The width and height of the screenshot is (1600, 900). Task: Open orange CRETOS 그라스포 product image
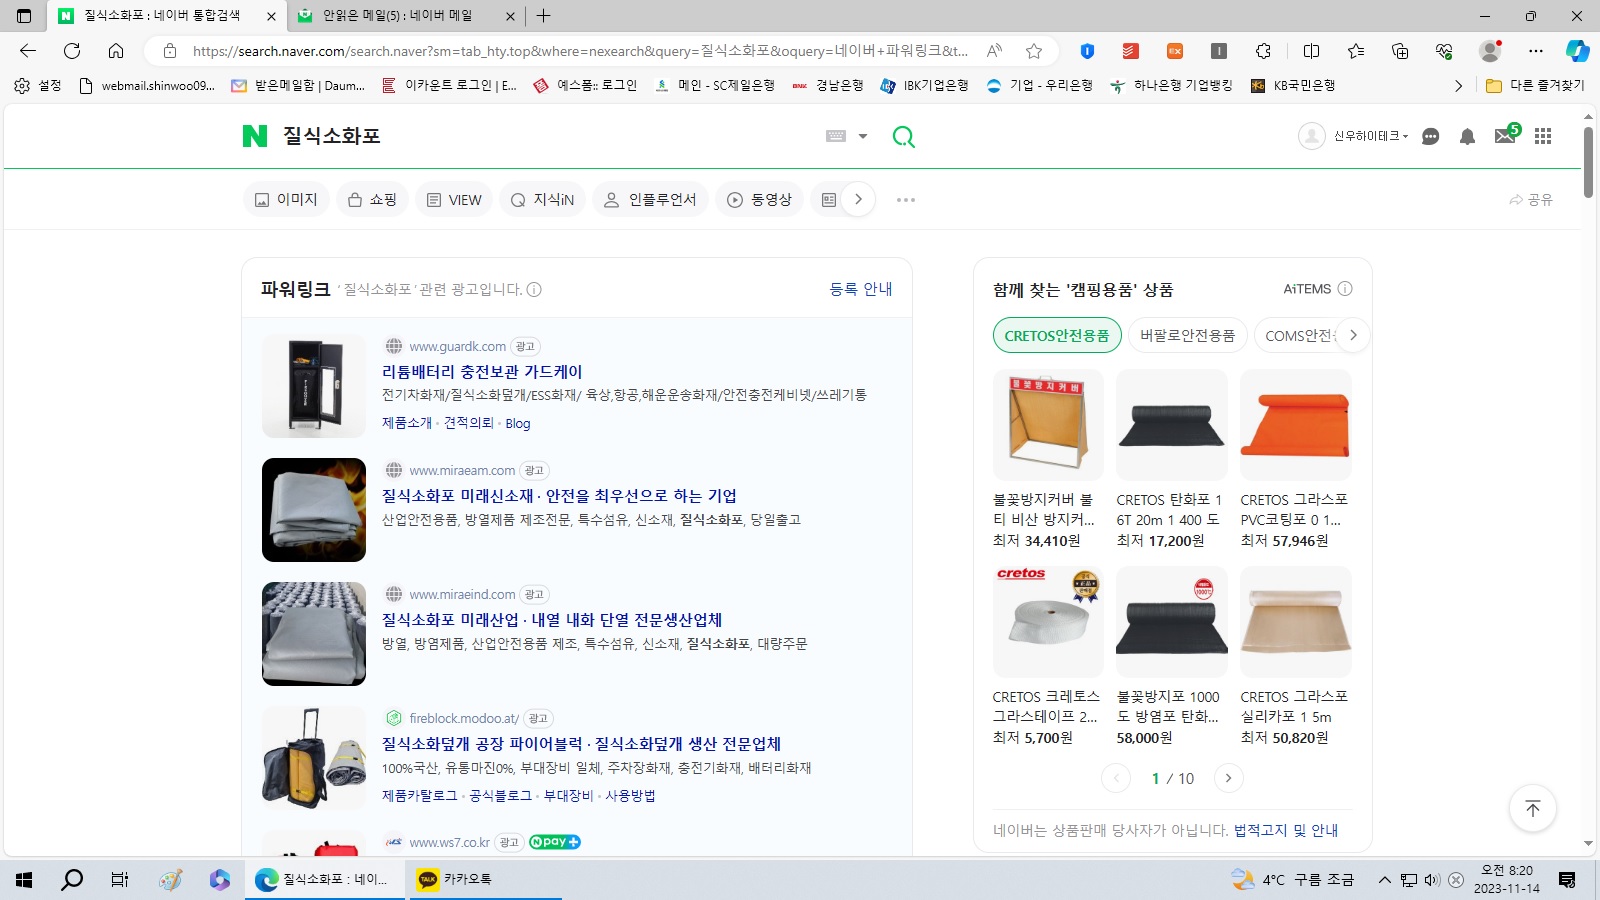click(1296, 425)
